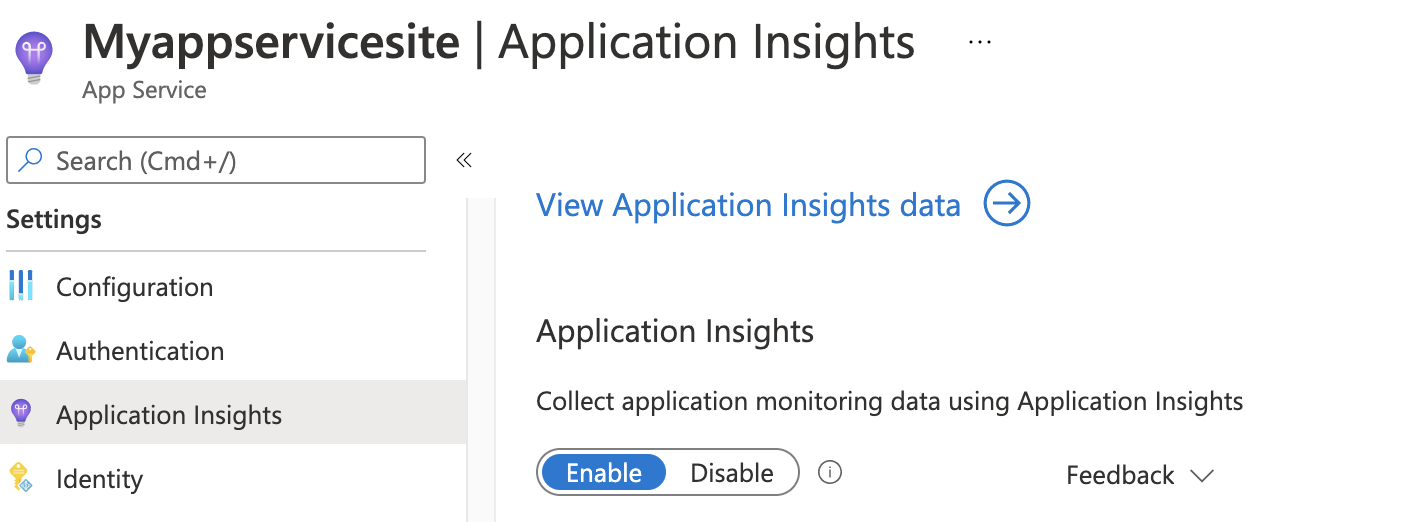This screenshot has height=522, width=1428.
Task: Click the Application Insights lightbulb header icon
Action: 33,57
